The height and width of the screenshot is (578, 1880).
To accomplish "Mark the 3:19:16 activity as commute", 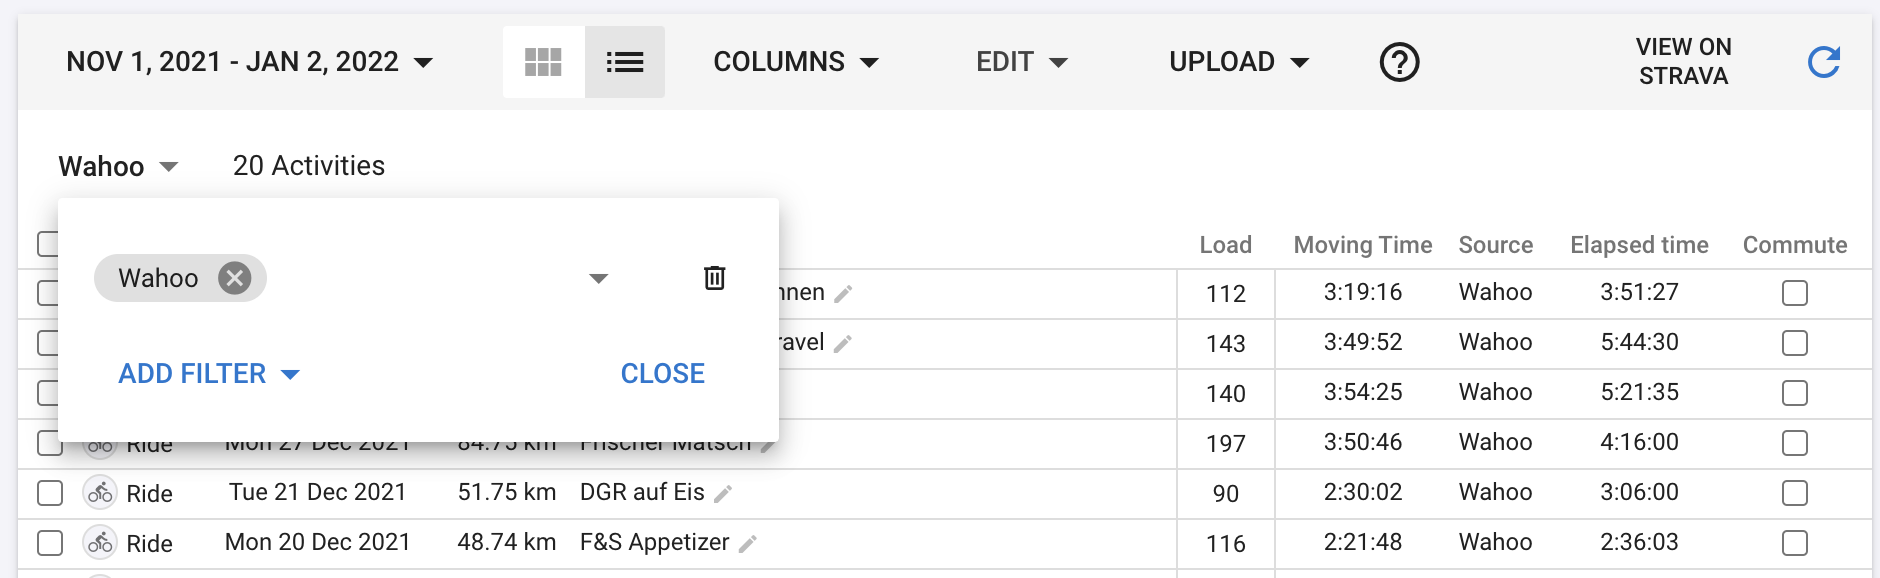I will (1795, 293).
